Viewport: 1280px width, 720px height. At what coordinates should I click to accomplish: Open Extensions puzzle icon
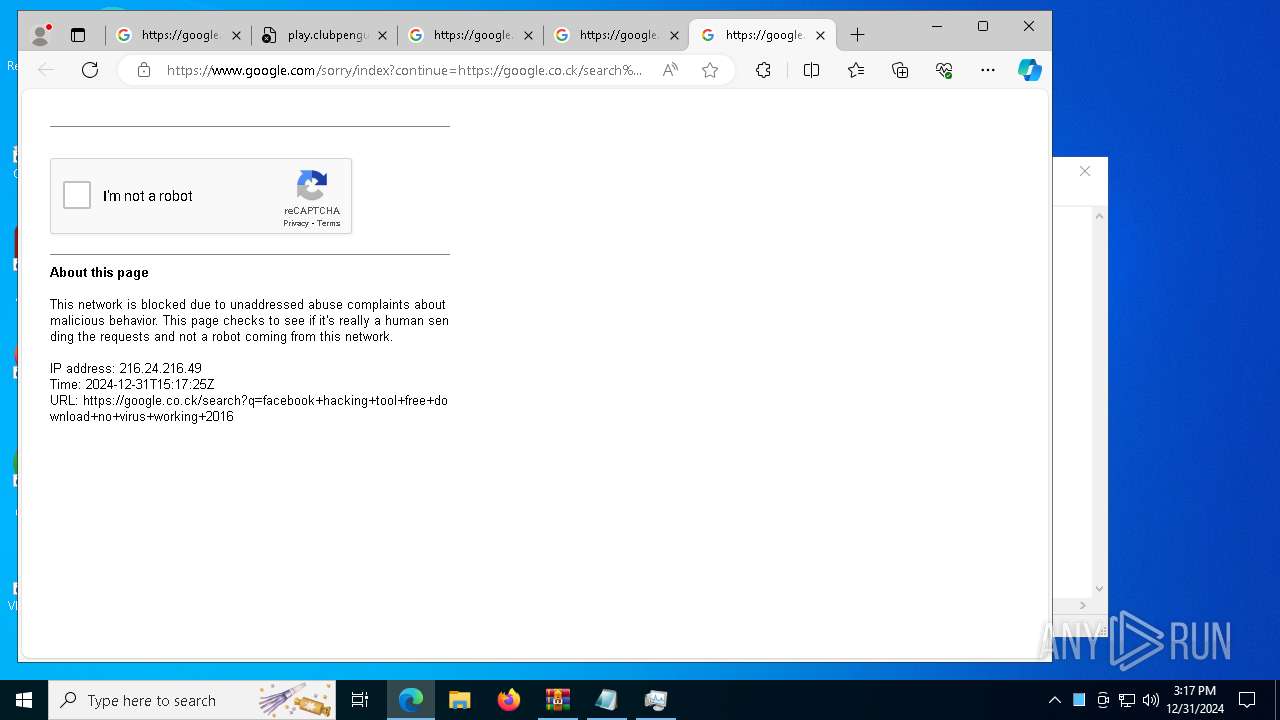763,70
